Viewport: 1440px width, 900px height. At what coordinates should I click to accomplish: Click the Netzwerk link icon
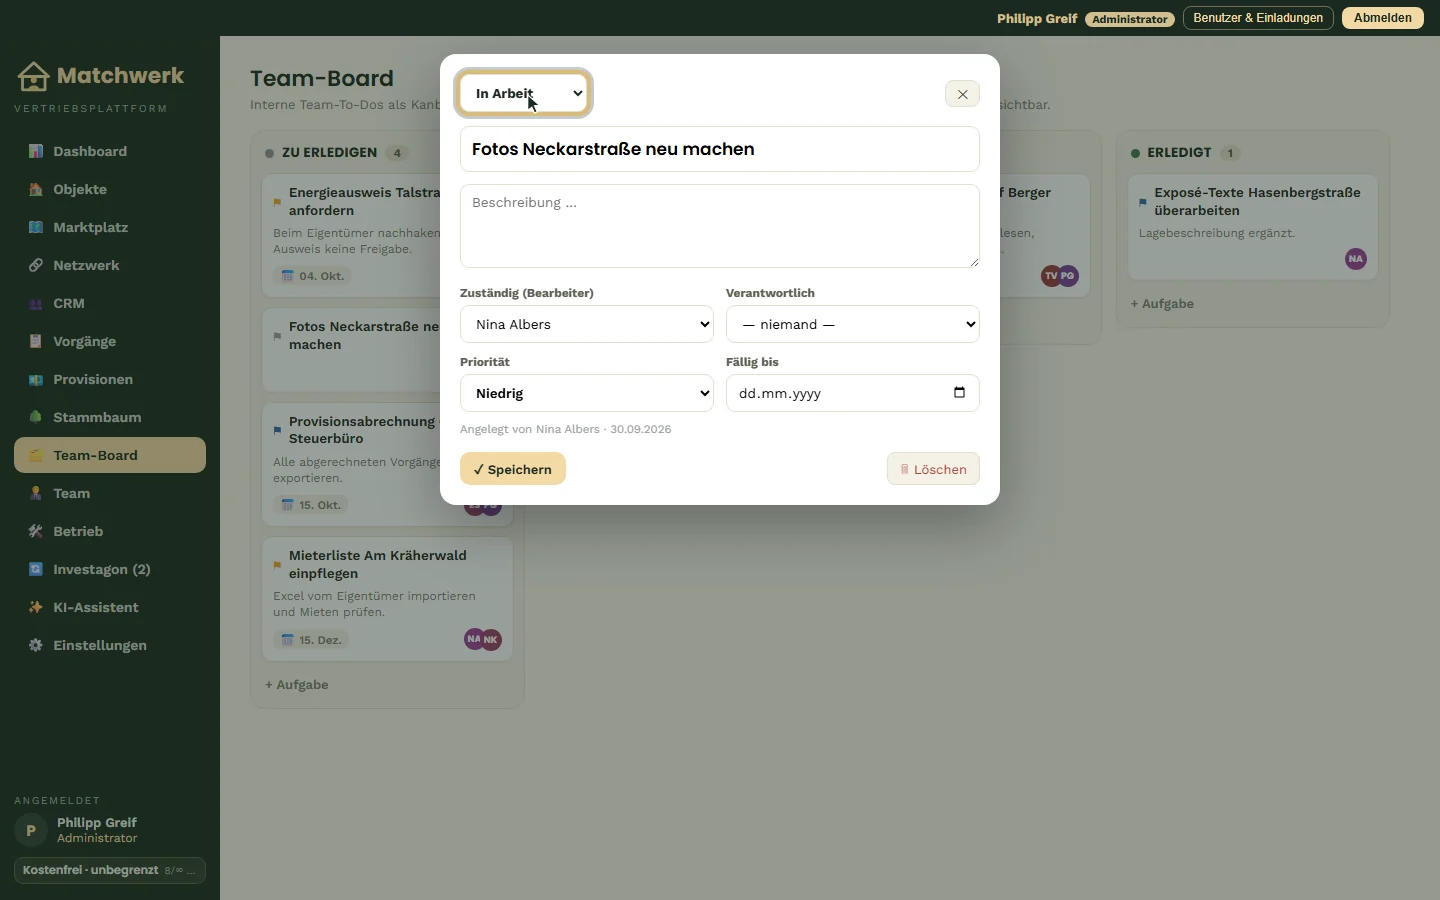click(36, 265)
